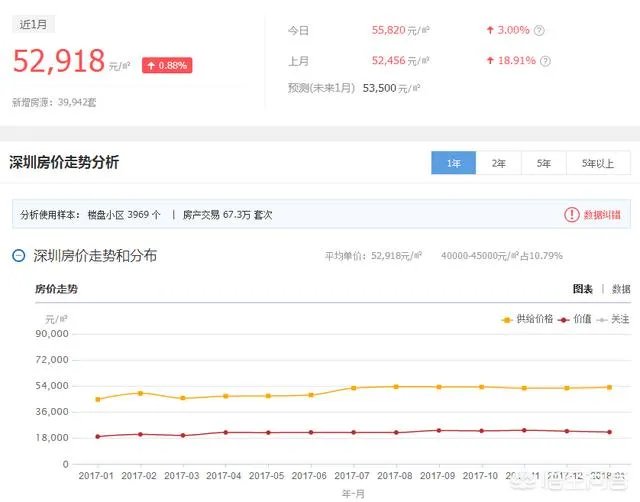The width and height of the screenshot is (640, 502).
Task: Collapse the 深圳房价走势和分布 section
Action: tap(19, 255)
